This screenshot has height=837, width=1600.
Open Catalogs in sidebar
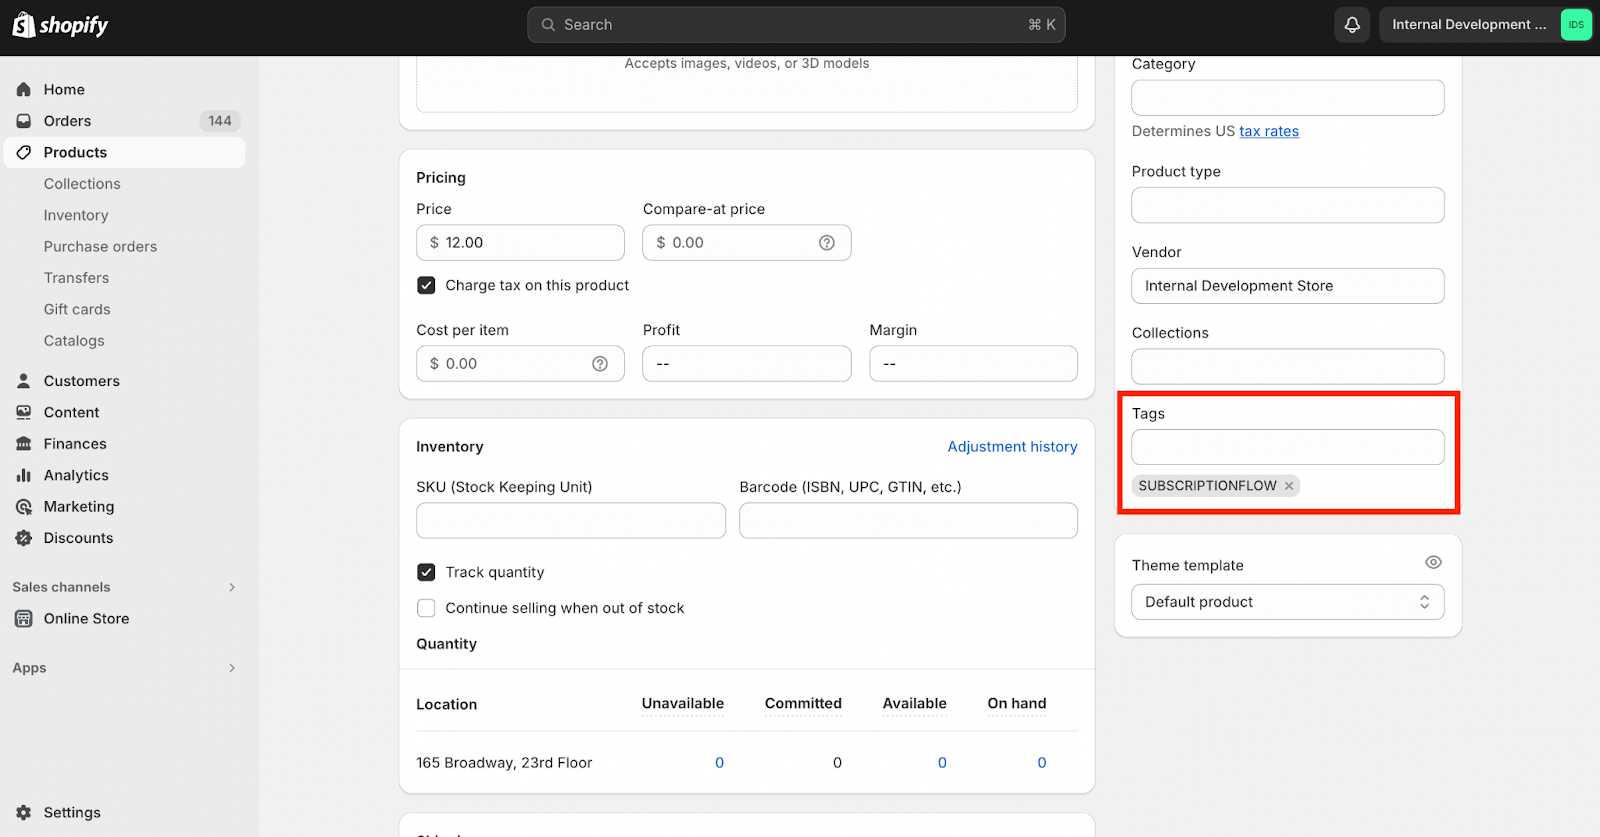tap(74, 341)
